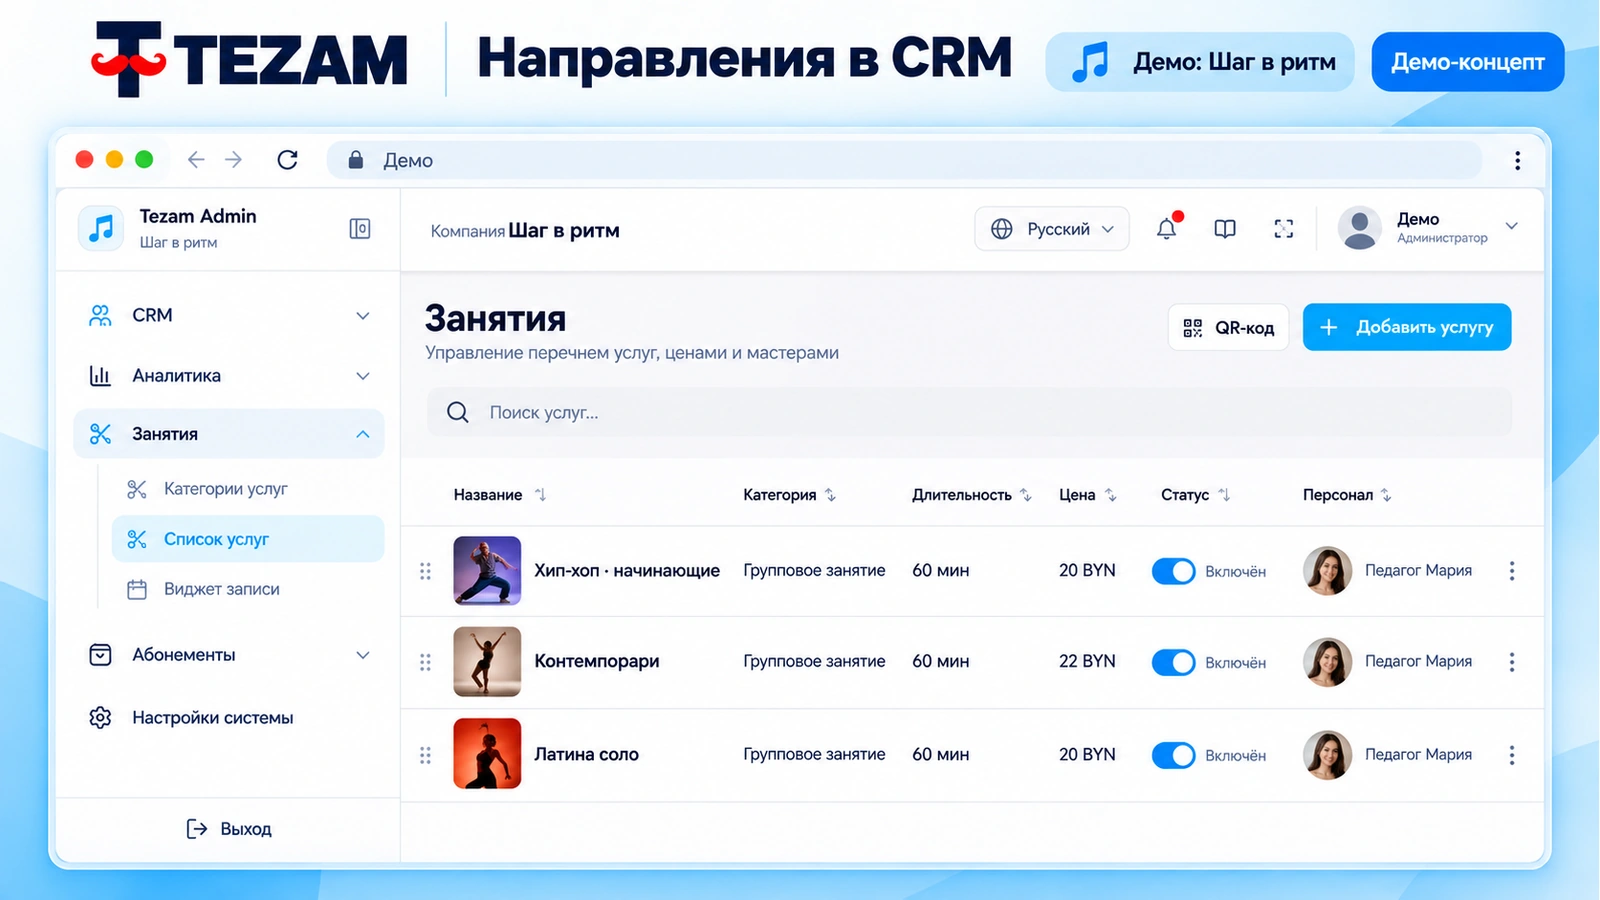
Task: Click the Демо-концепт button
Action: click(x=1468, y=62)
